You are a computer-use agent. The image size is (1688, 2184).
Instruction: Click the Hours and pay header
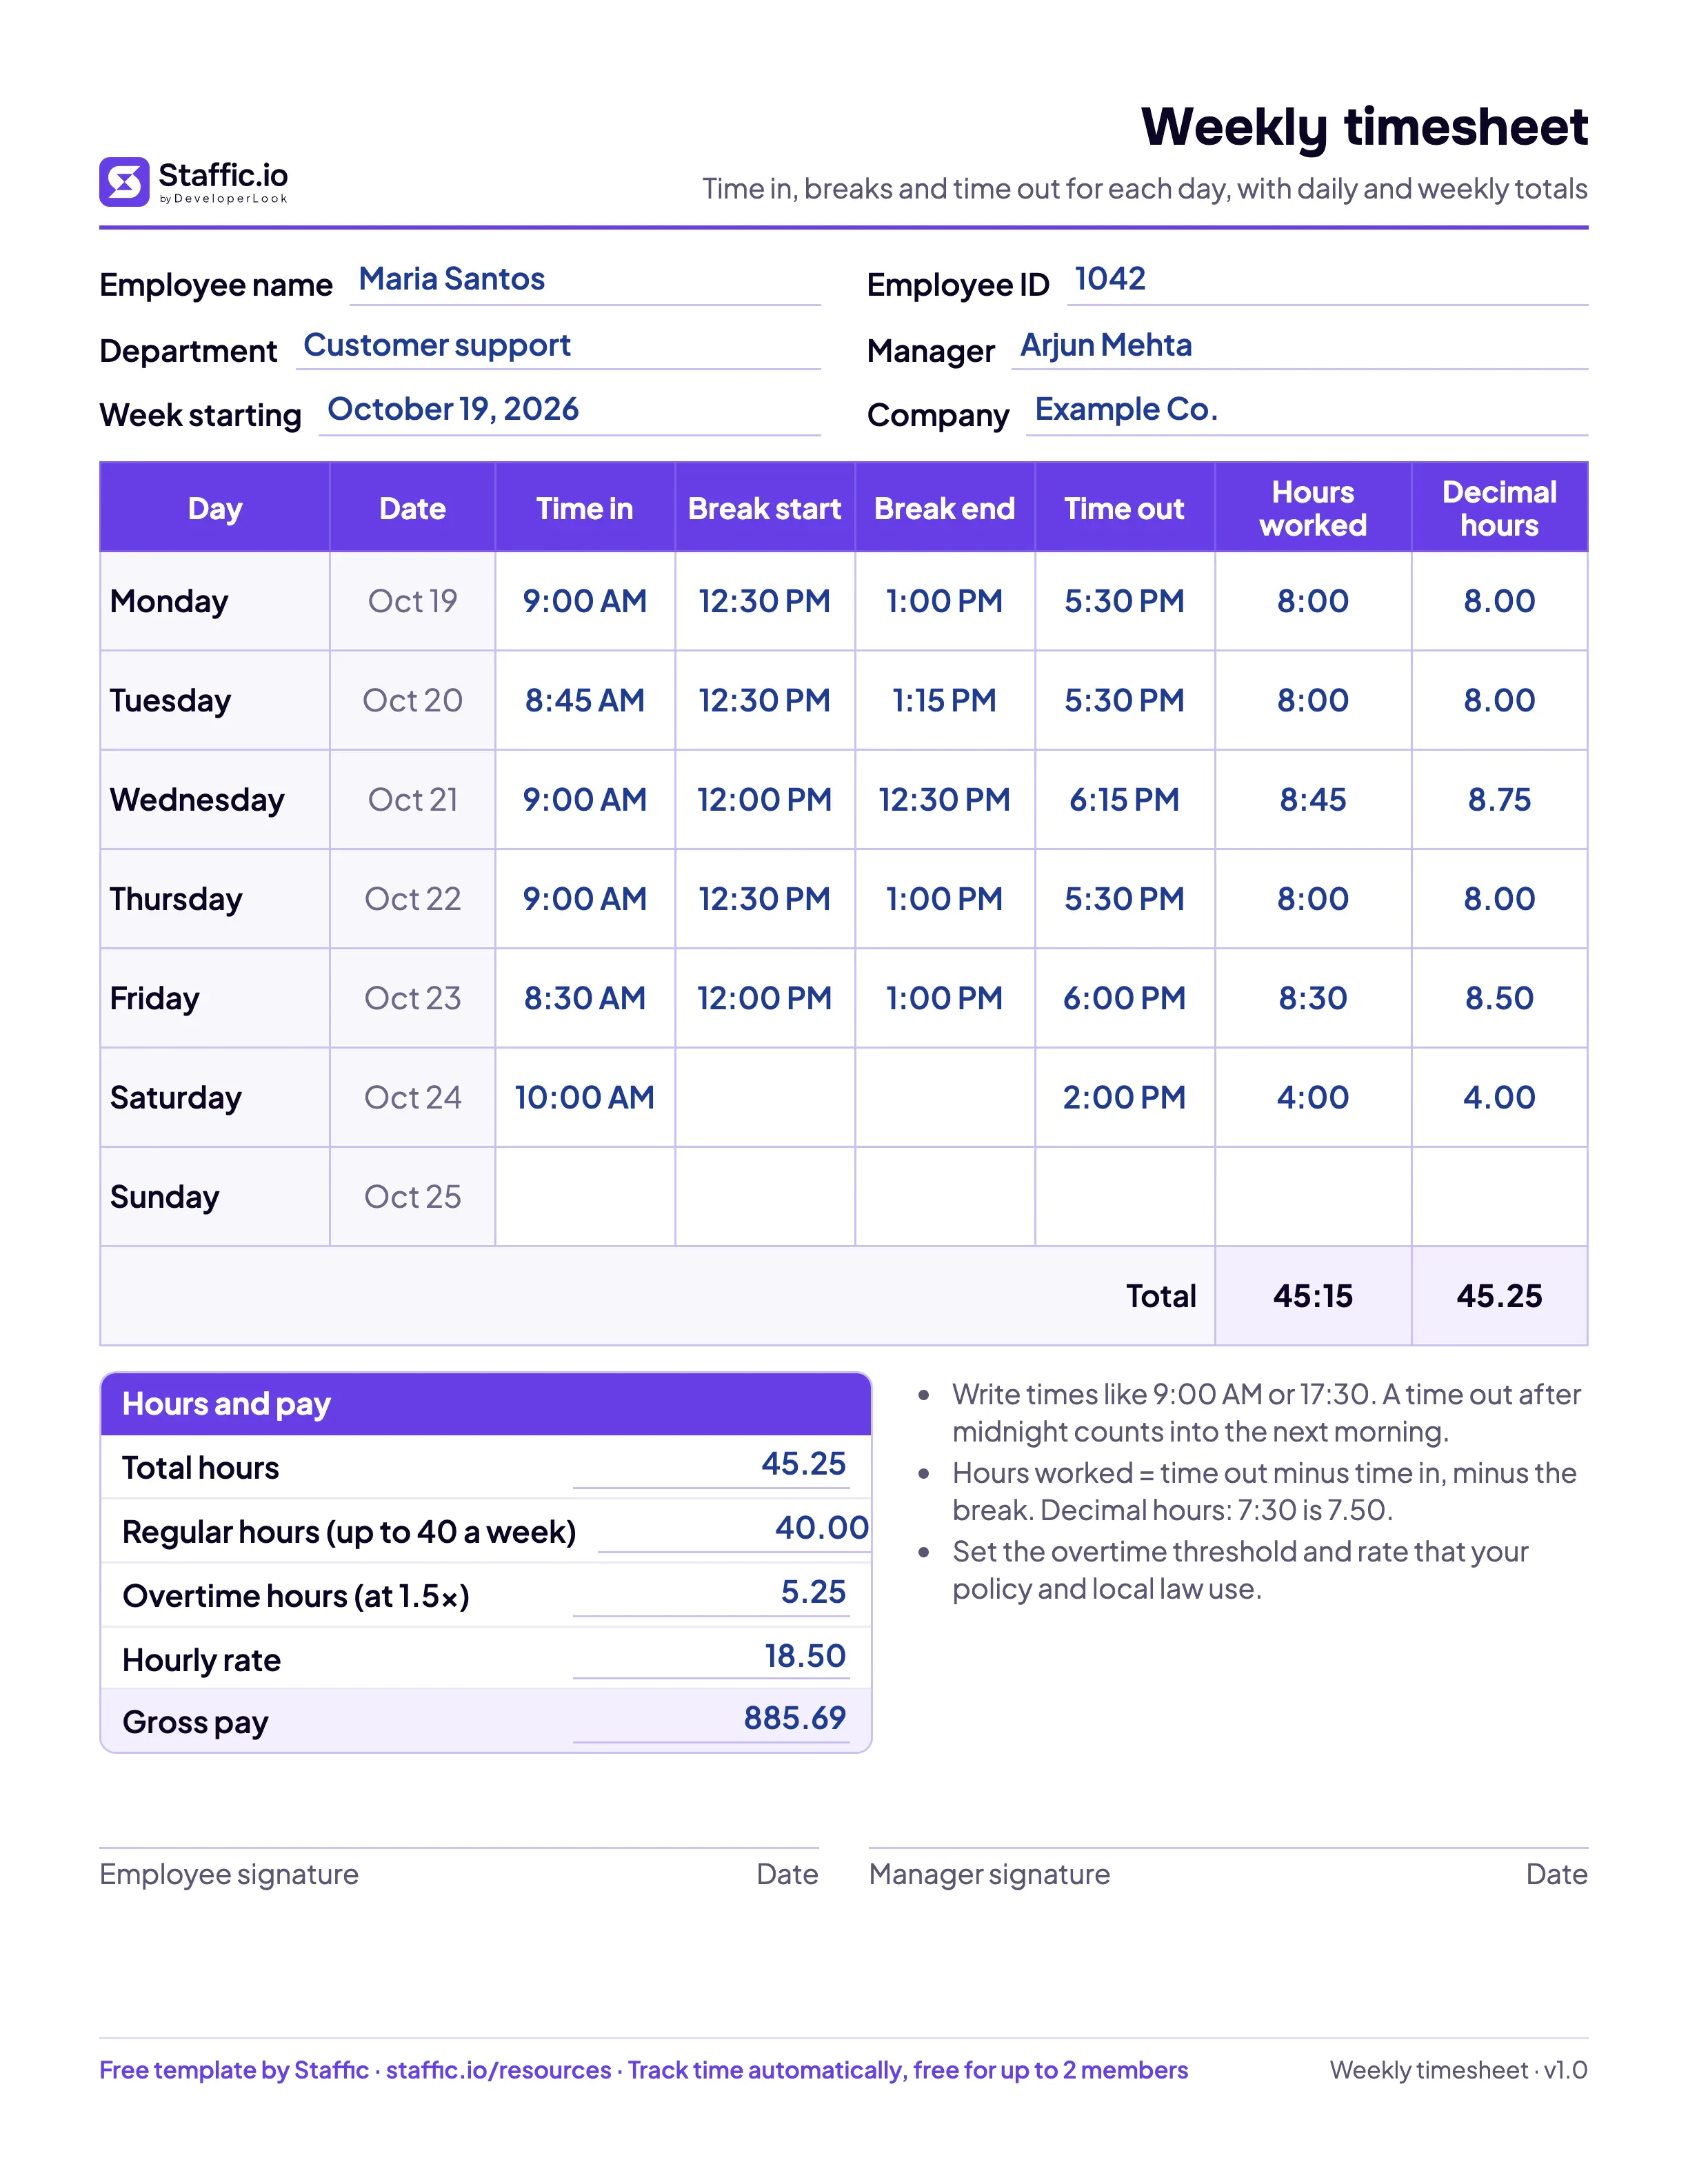(486, 1404)
